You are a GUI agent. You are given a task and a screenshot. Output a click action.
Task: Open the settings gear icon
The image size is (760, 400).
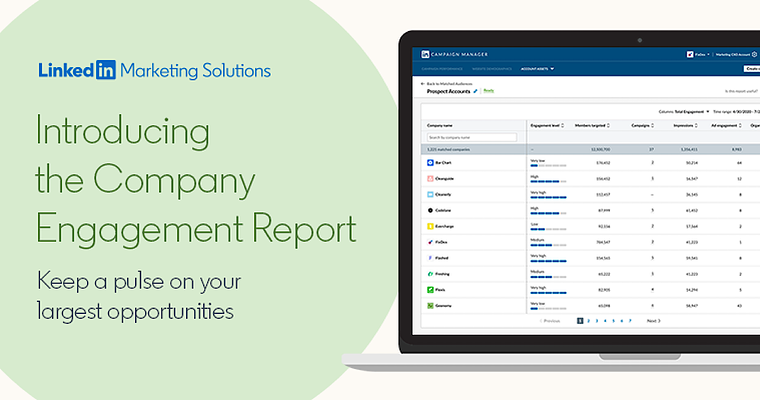[754, 54]
